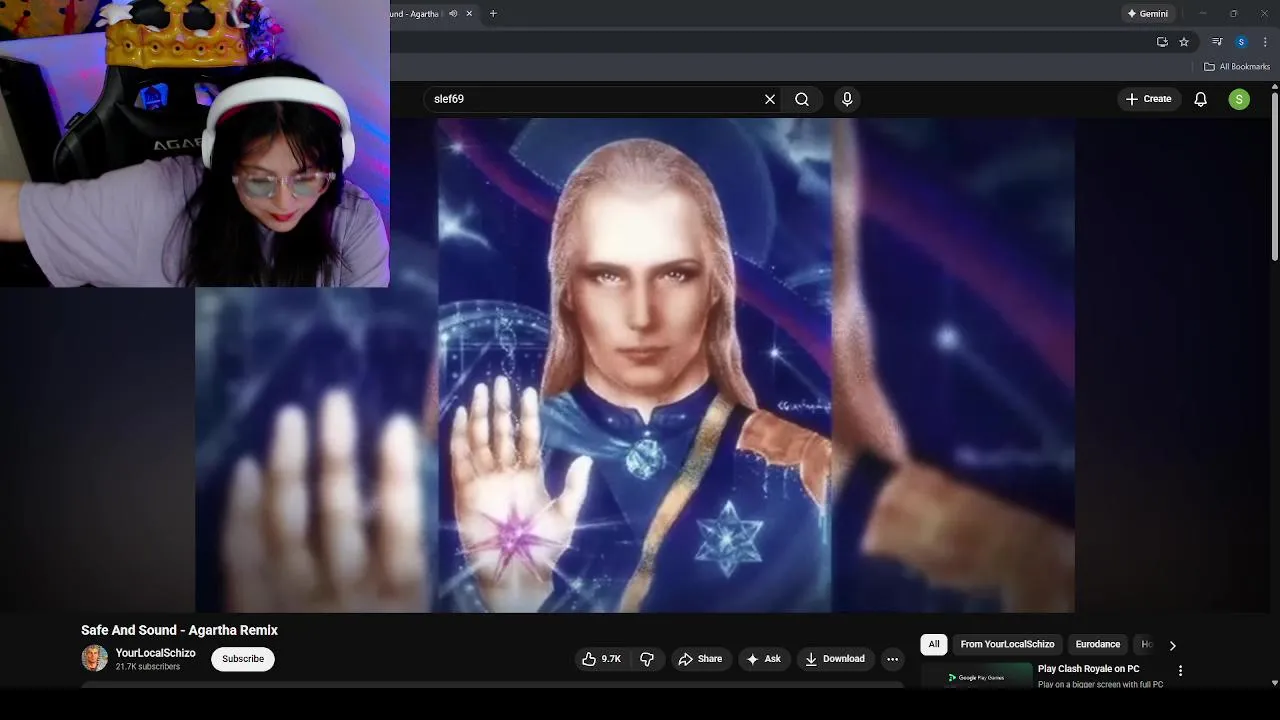Click the YourLocalSchizo channel avatar
1280x720 pixels.
coord(94,658)
